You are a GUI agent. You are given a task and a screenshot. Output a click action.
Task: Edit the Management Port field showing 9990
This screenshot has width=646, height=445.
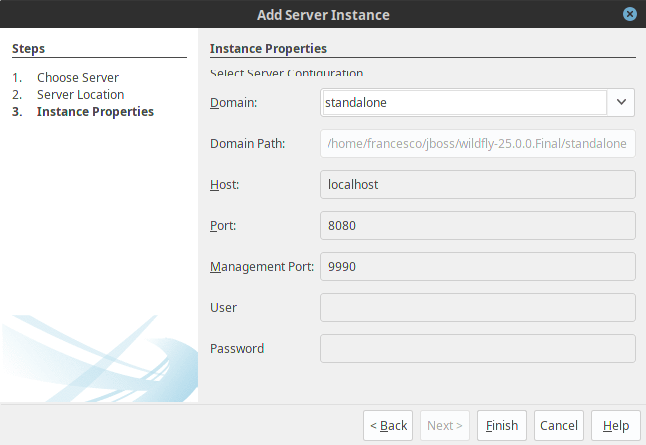(477, 267)
